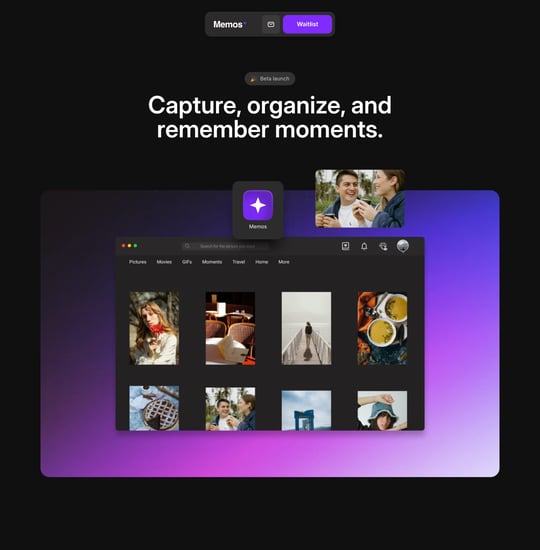This screenshot has height=550, width=540.
Task: Switch to the Travel tab
Action: coord(239,262)
